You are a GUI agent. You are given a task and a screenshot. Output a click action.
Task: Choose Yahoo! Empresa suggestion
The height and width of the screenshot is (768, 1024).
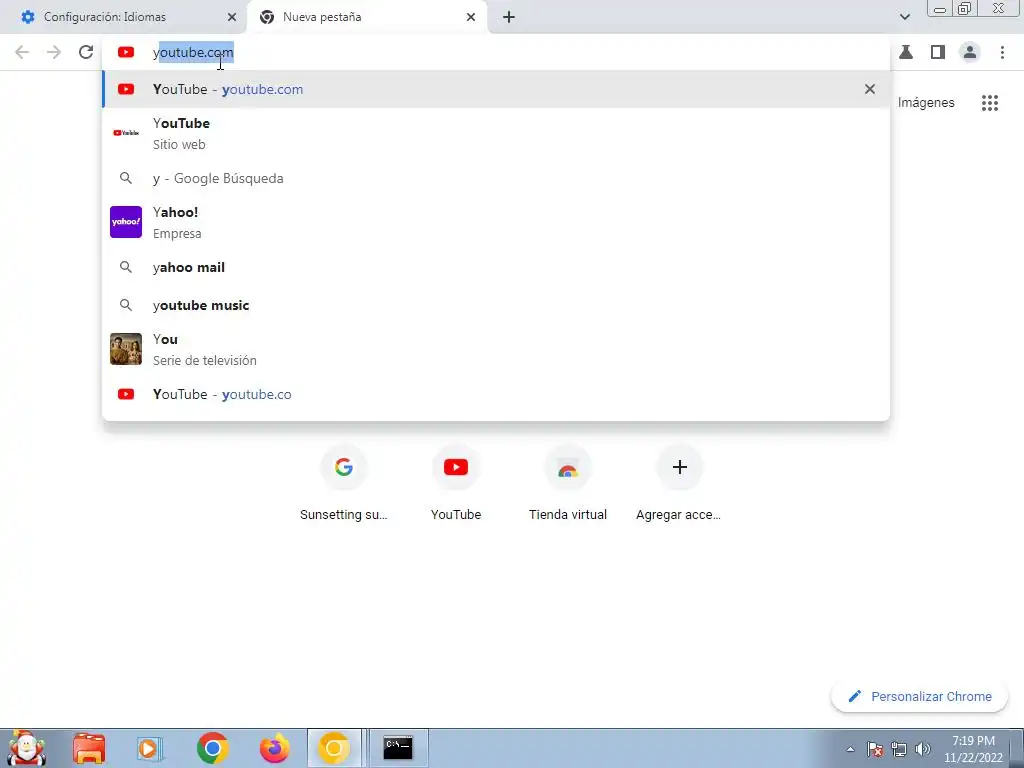pos(496,222)
